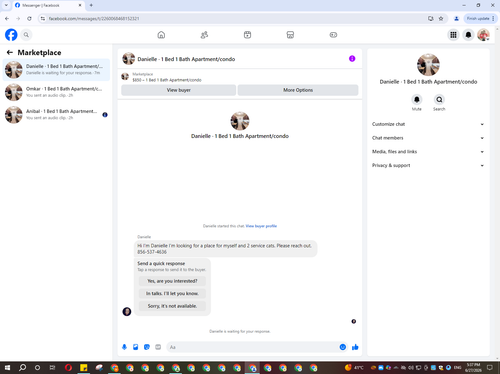The width and height of the screenshot is (500, 374).
Task: Open the Chrome profile icon
Action: (456, 19)
